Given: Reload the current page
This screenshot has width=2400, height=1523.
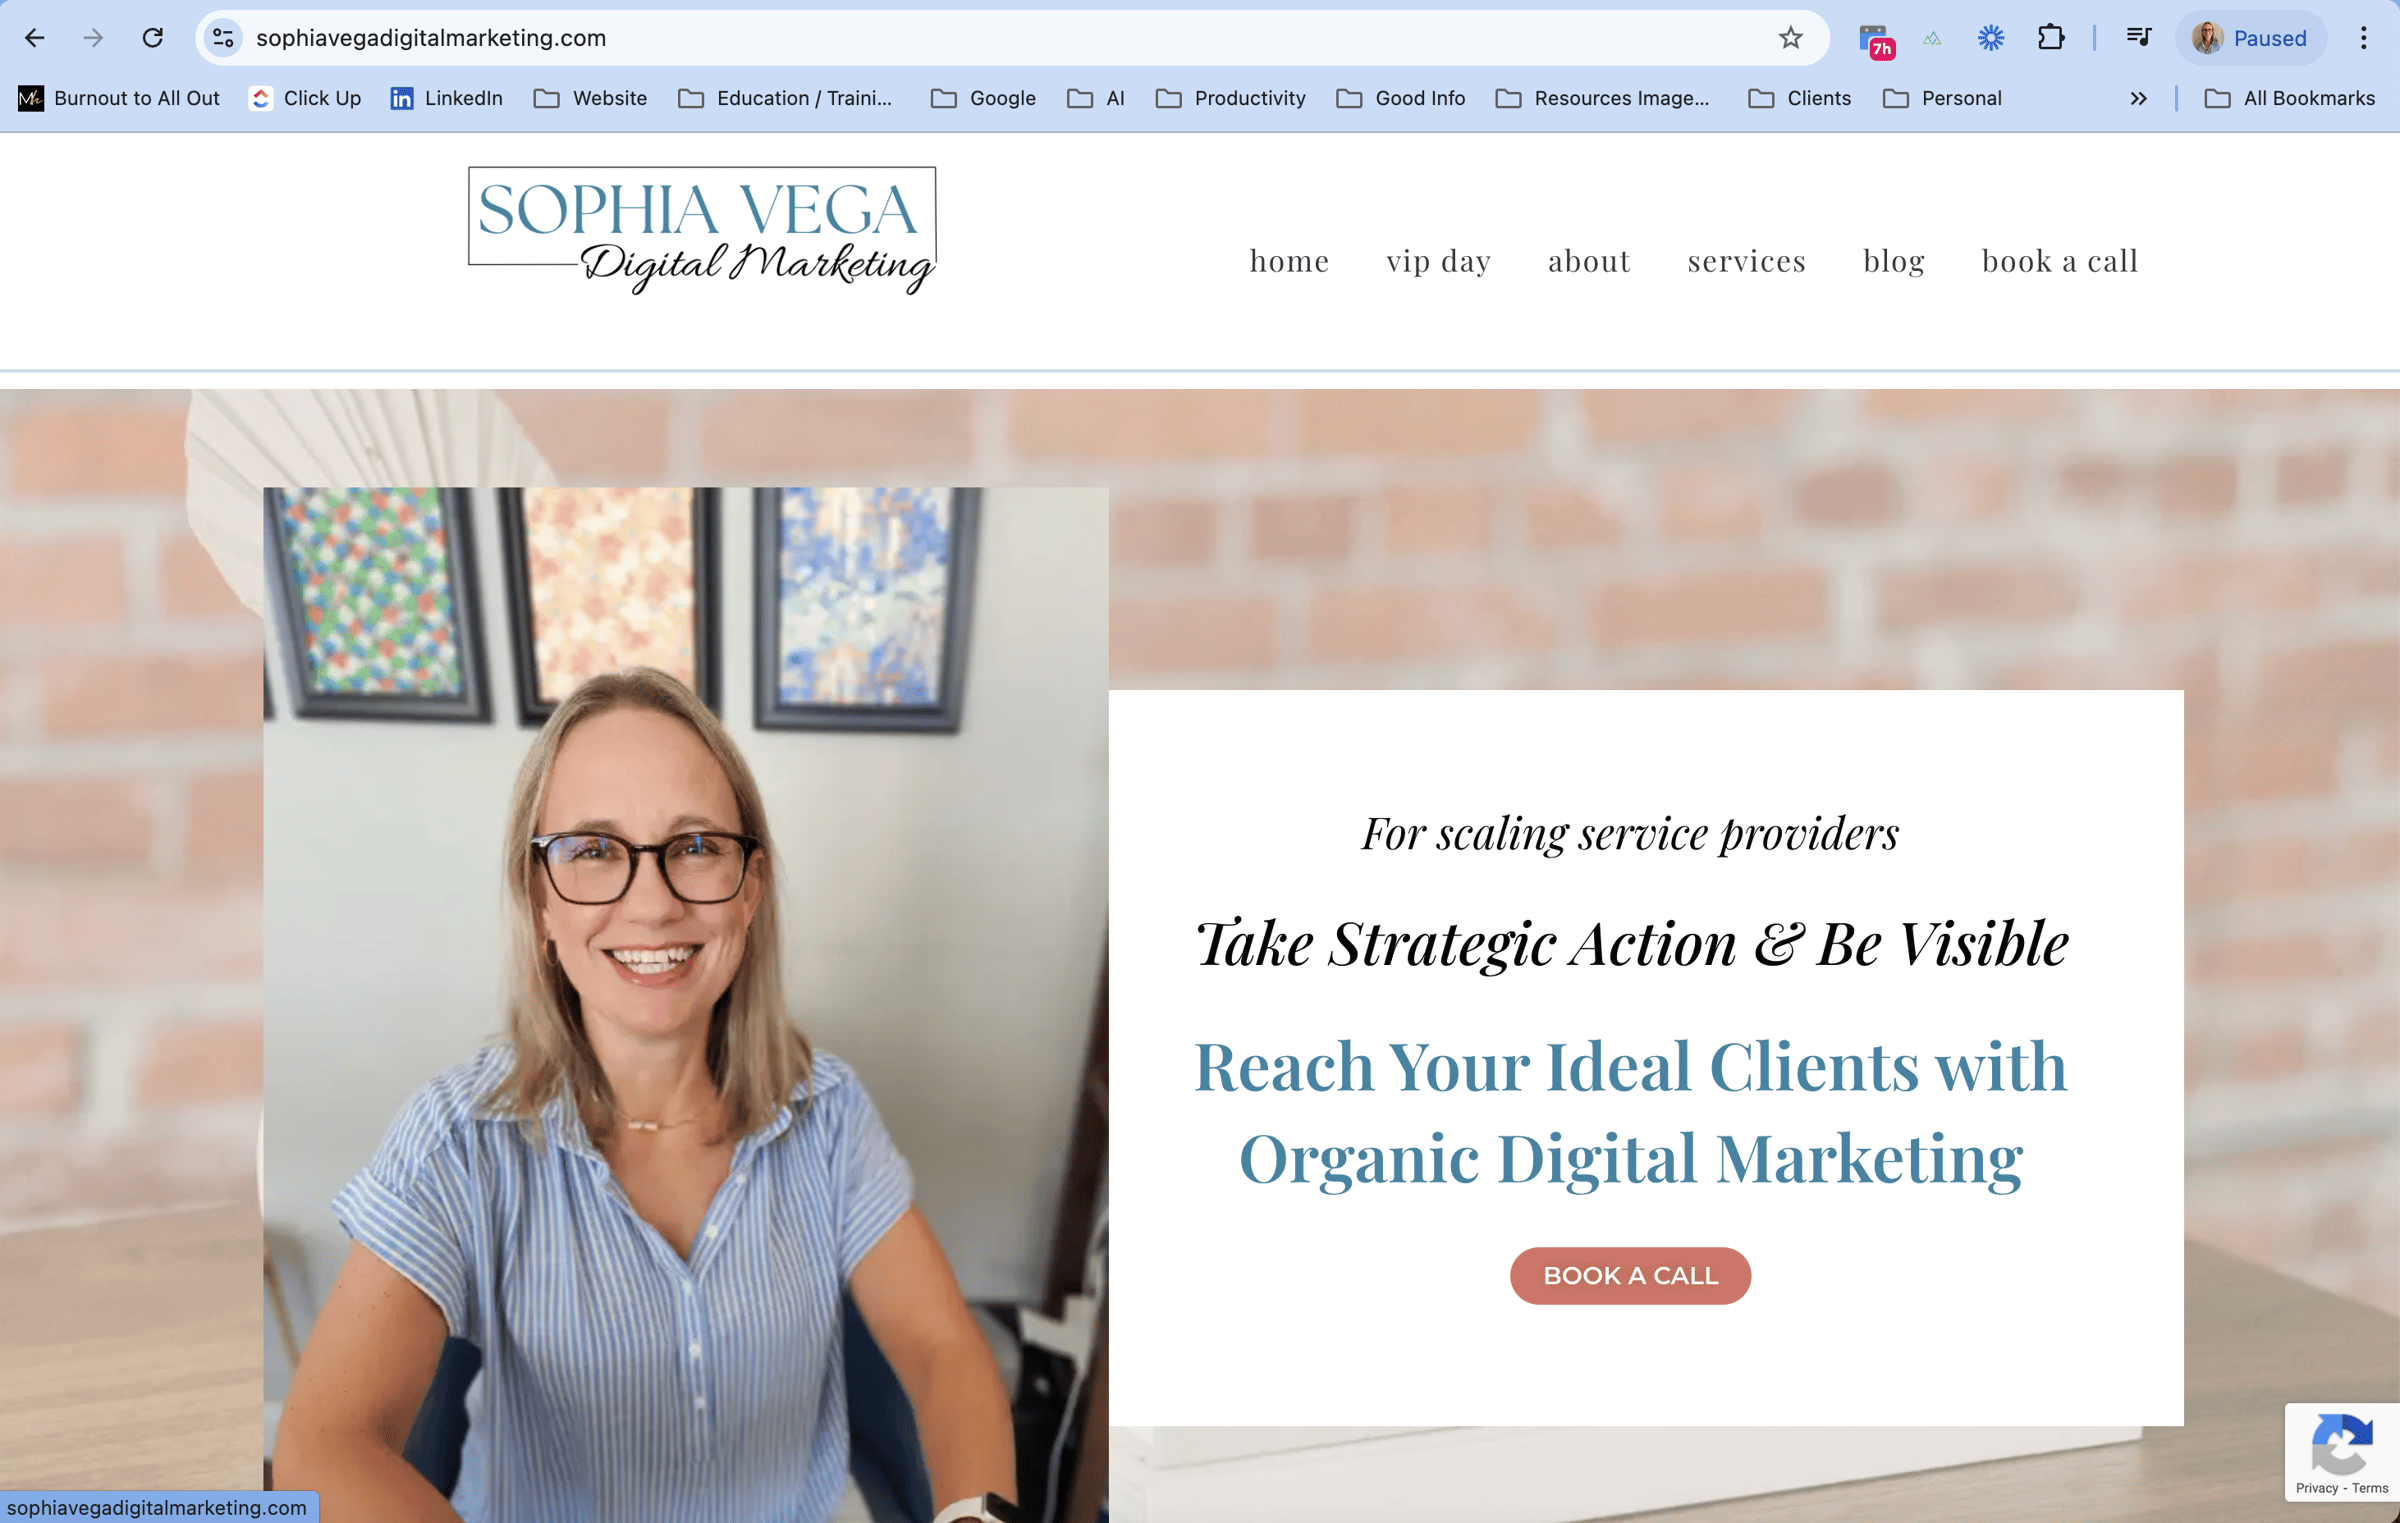Looking at the screenshot, I should (x=152, y=38).
